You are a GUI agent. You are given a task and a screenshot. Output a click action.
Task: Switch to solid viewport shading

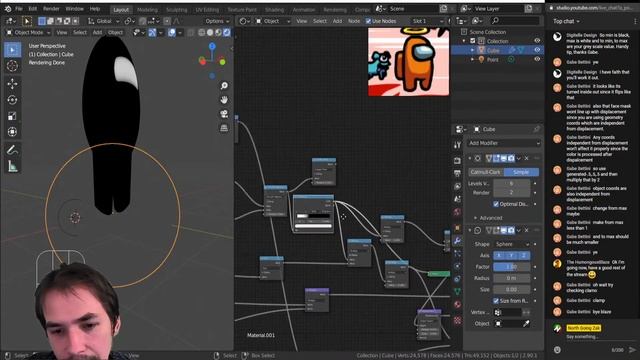[x=210, y=32]
